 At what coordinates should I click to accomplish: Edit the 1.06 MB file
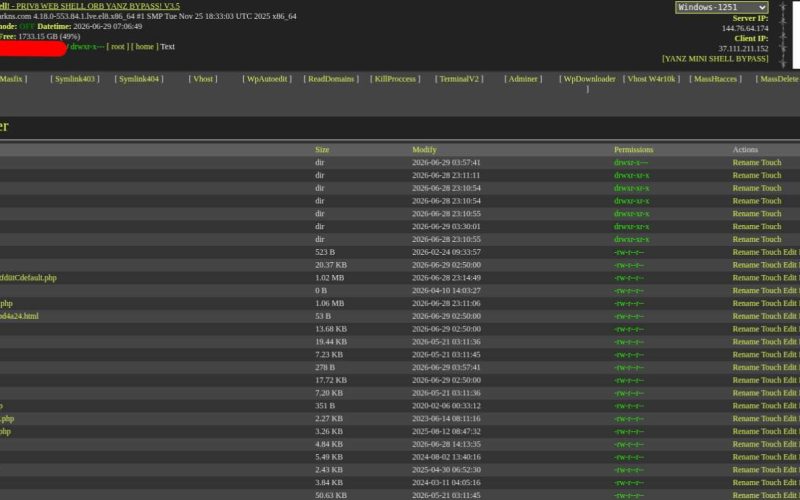pyautogui.click(x=790, y=304)
